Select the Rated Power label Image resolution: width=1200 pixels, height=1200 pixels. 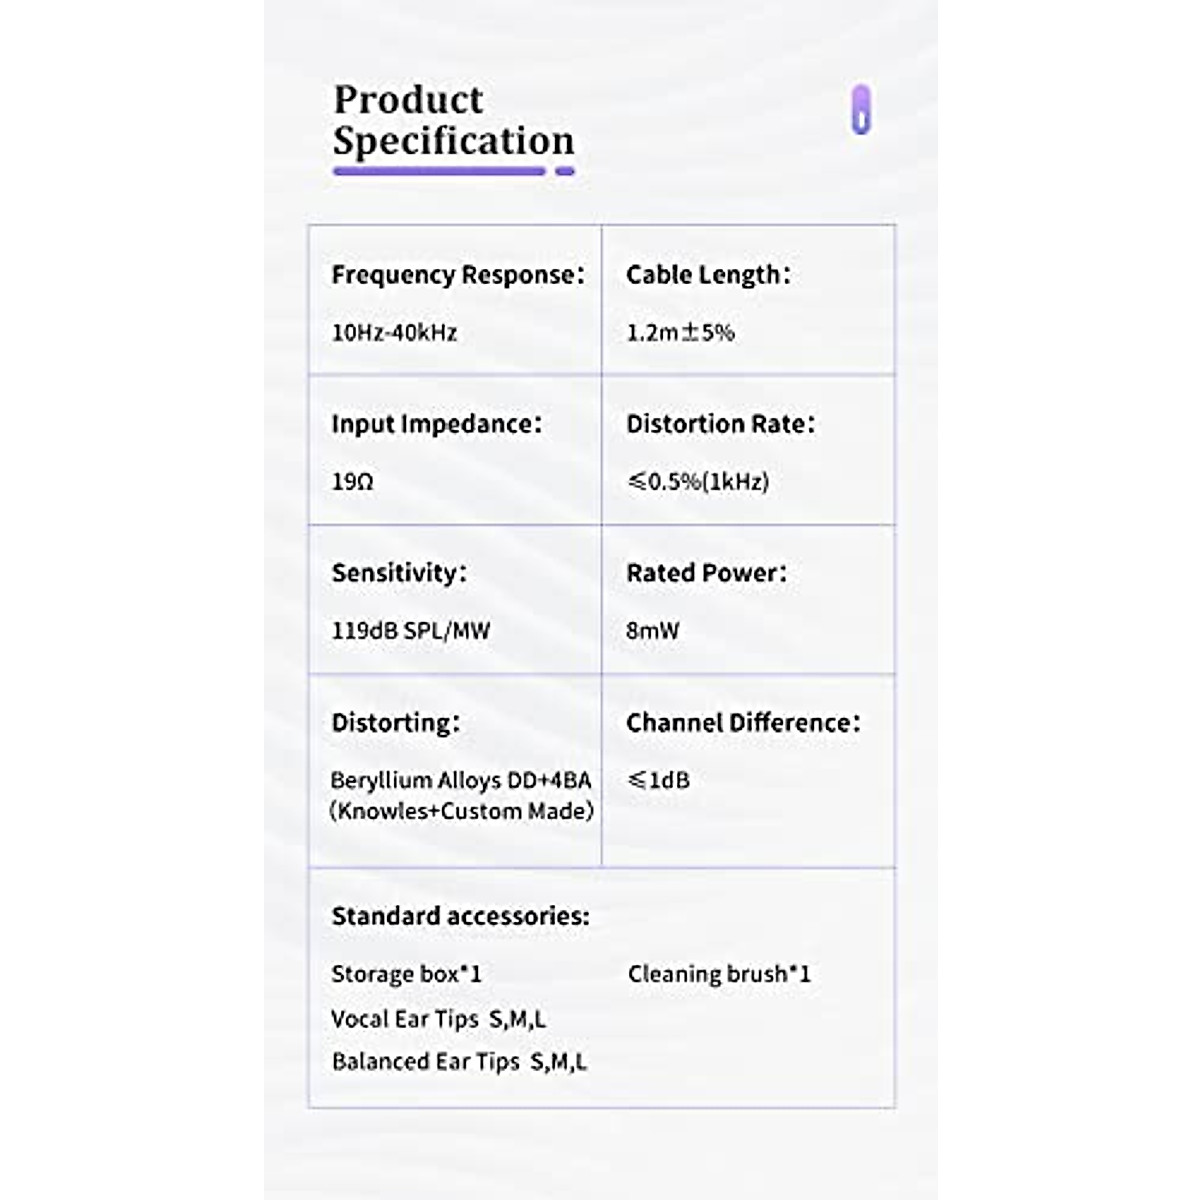(x=706, y=573)
